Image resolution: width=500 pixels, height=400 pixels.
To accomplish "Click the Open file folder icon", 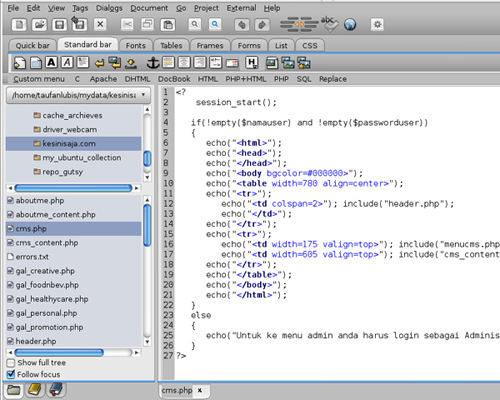I will (x=39, y=25).
